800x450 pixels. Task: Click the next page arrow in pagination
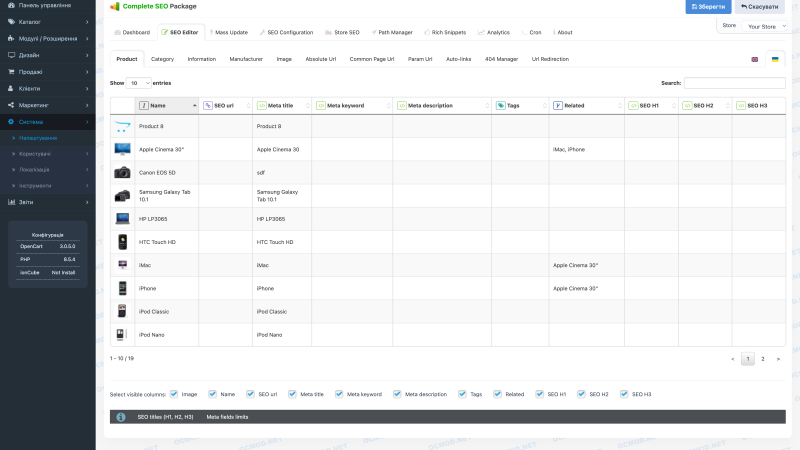point(778,359)
